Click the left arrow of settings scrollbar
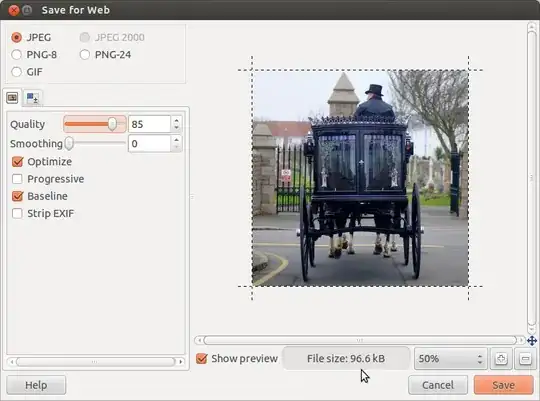This screenshot has width=540, height=401. point(12,362)
